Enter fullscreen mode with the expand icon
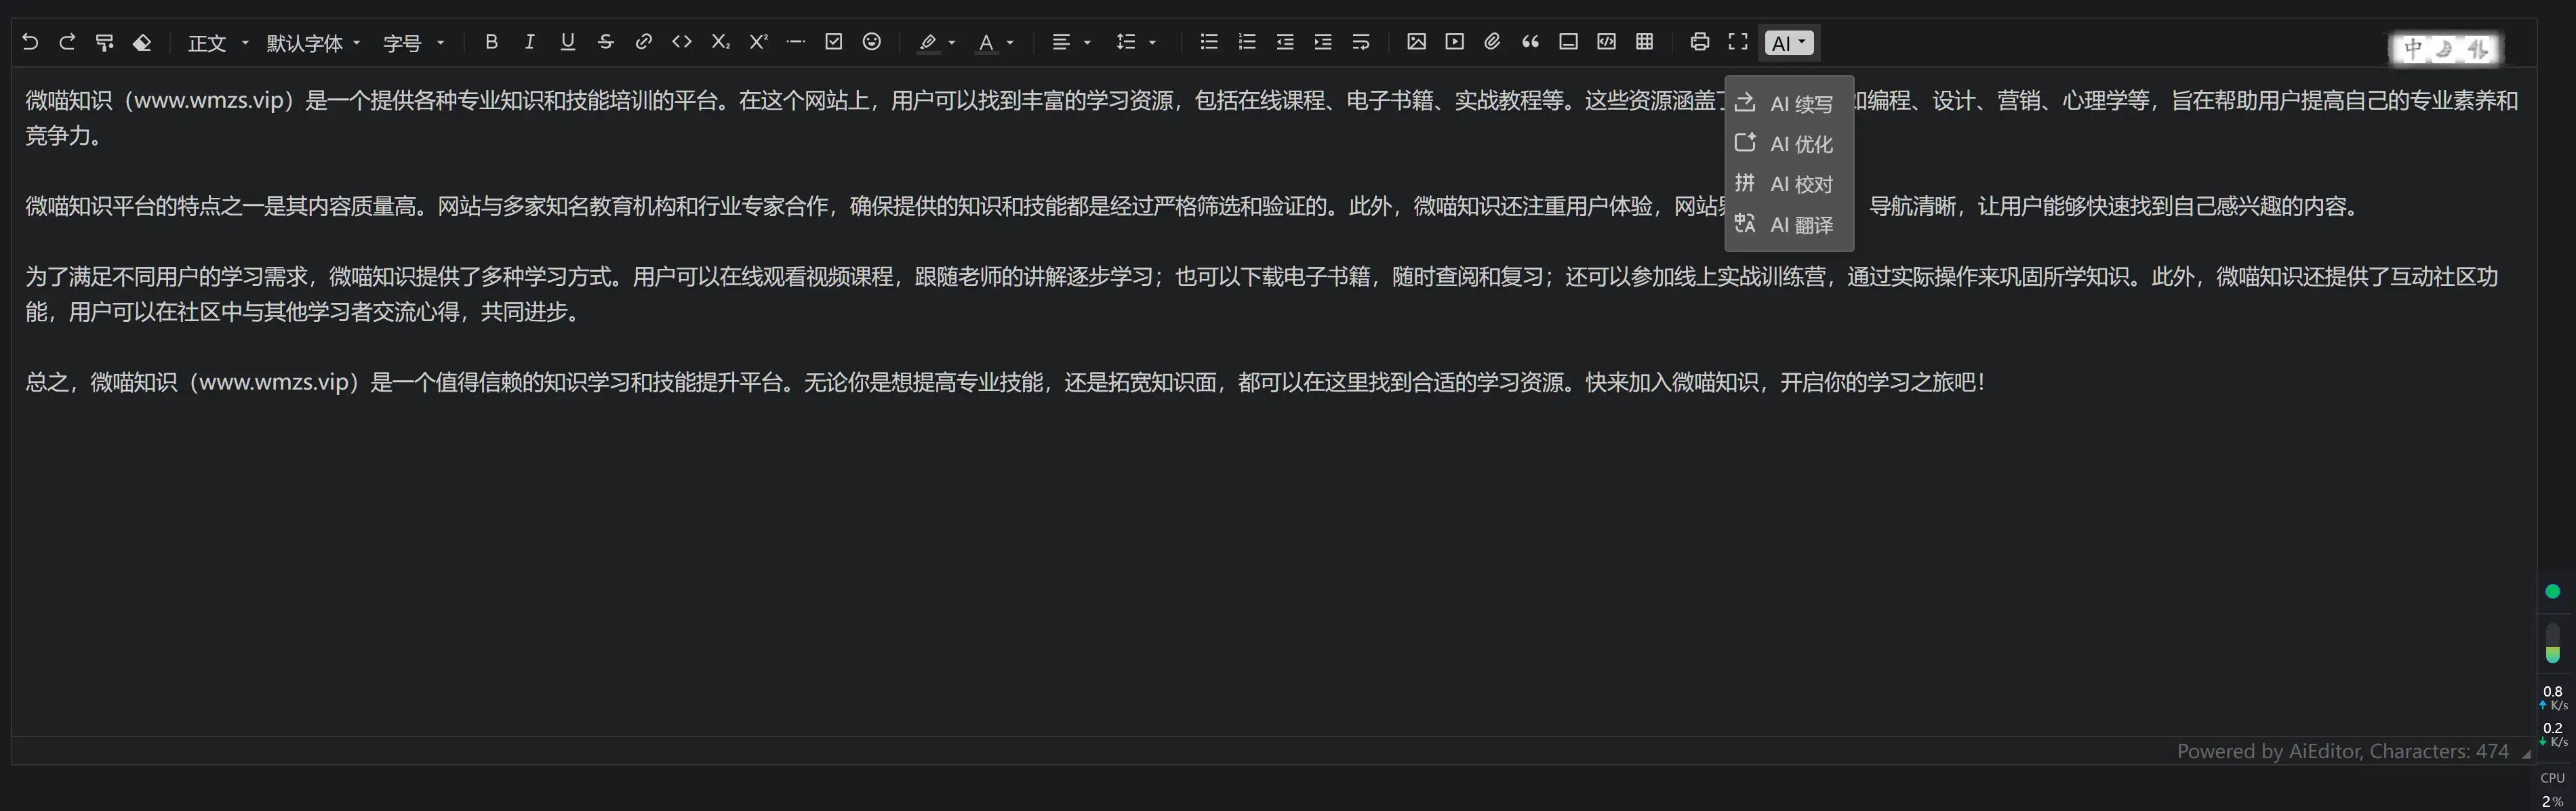The width and height of the screenshot is (2576, 811). [x=1738, y=42]
